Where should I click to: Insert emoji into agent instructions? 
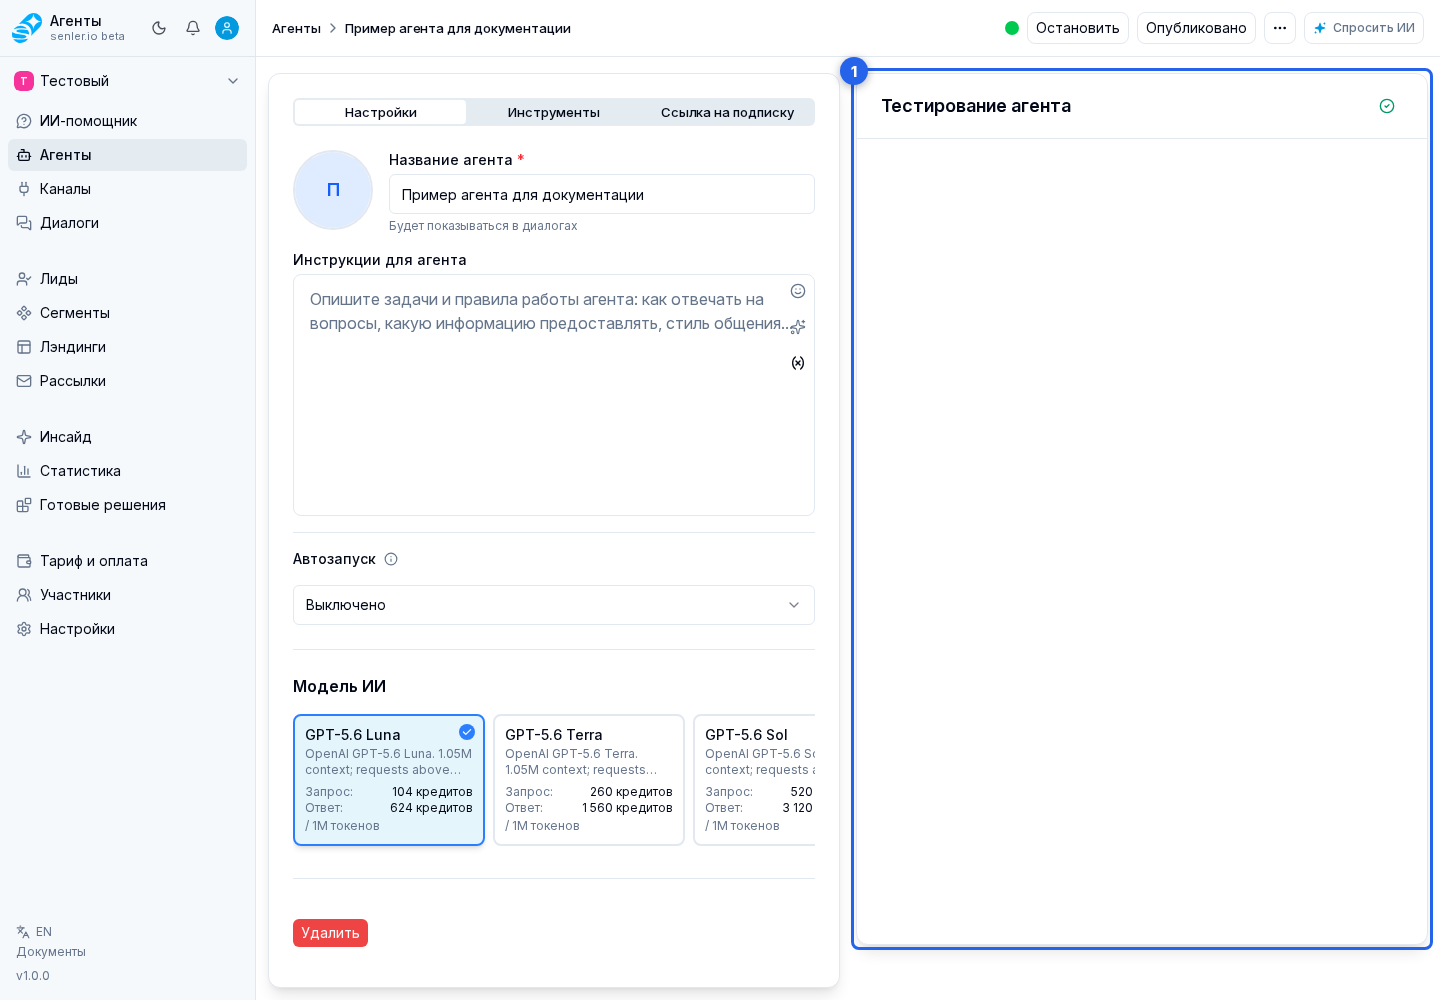[798, 291]
